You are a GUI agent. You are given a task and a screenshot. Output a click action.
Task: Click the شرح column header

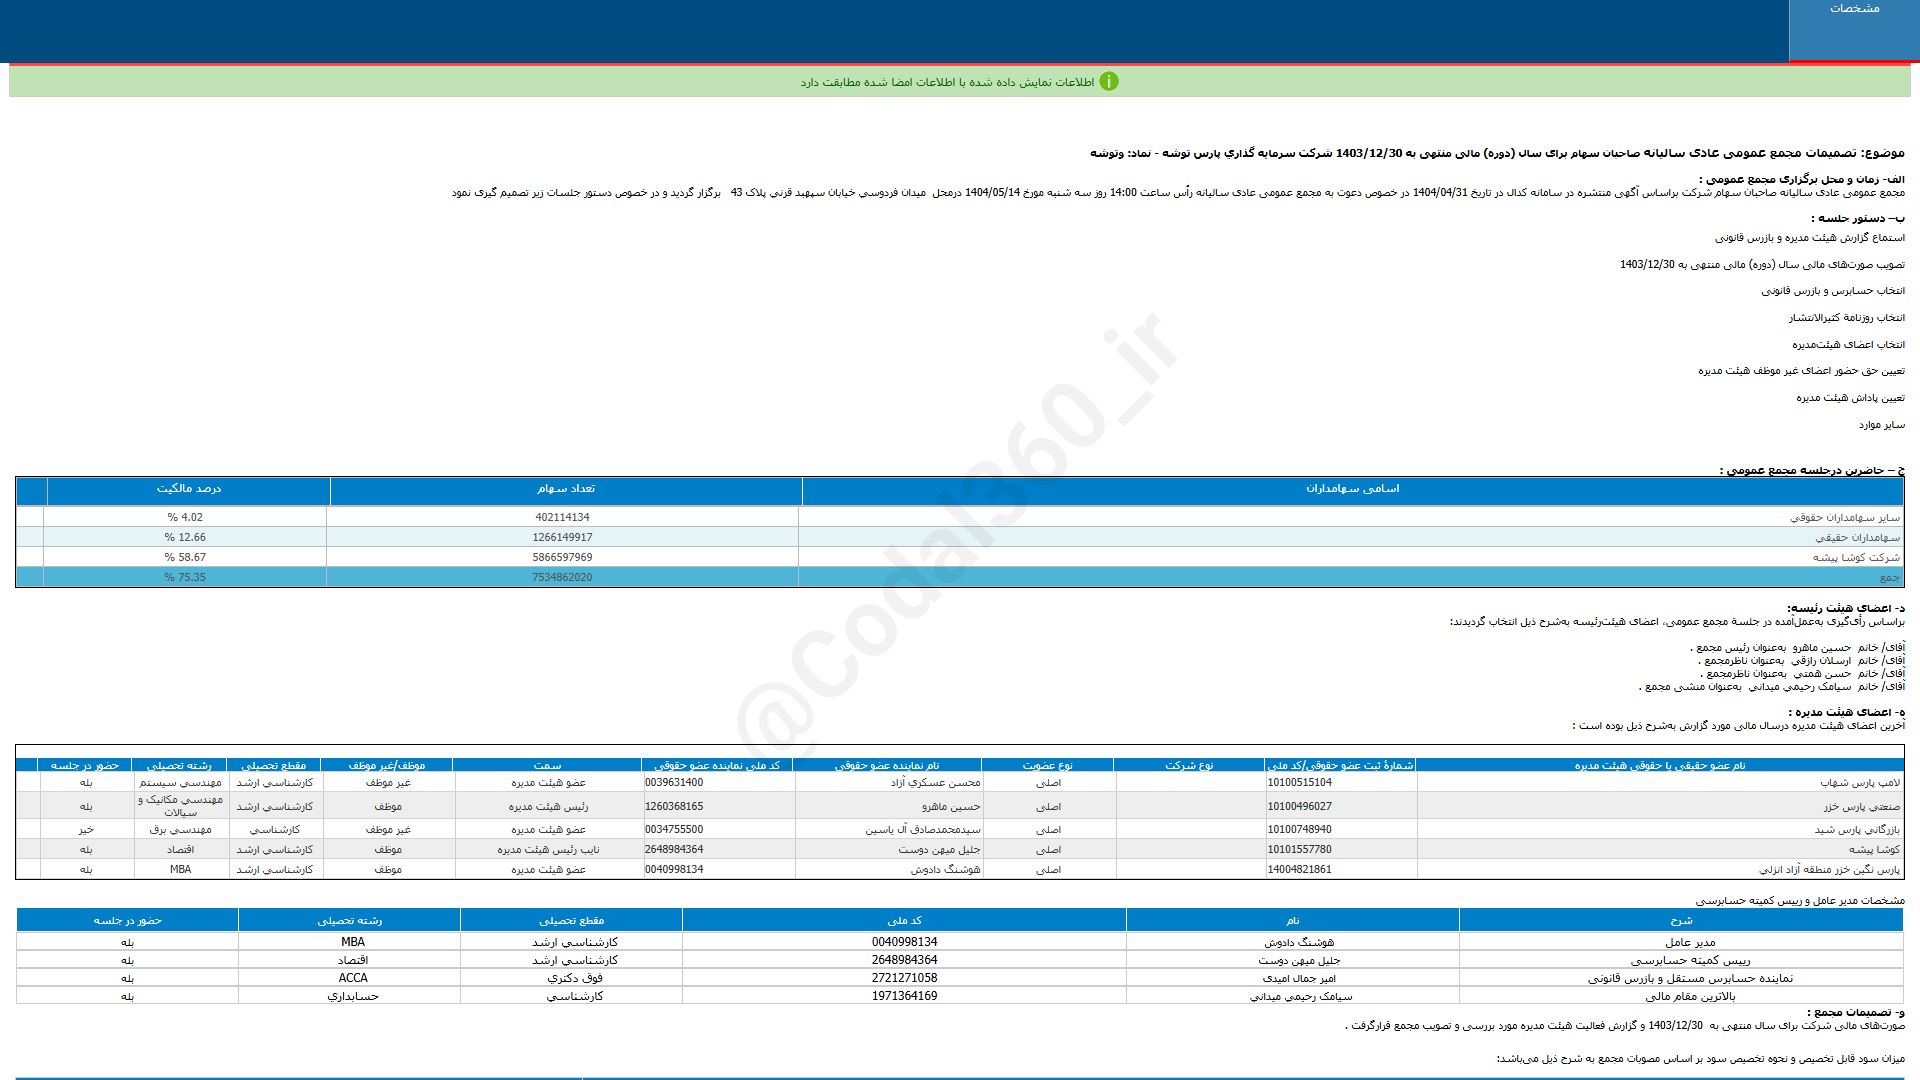(1681, 920)
